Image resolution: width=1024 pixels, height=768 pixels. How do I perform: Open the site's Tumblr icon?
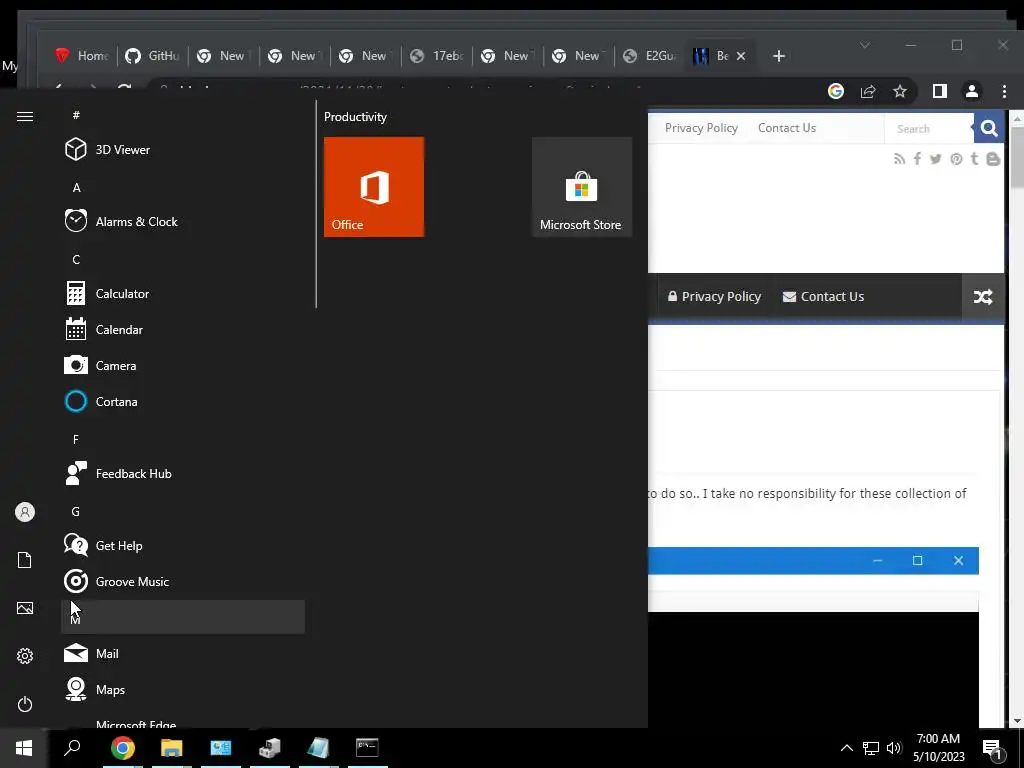click(x=974, y=159)
